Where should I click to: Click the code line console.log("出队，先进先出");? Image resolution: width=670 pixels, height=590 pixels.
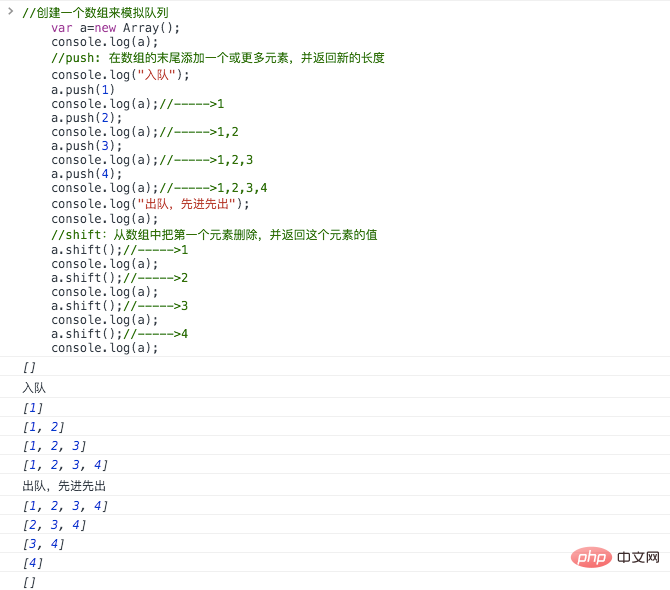pyautogui.click(x=150, y=204)
